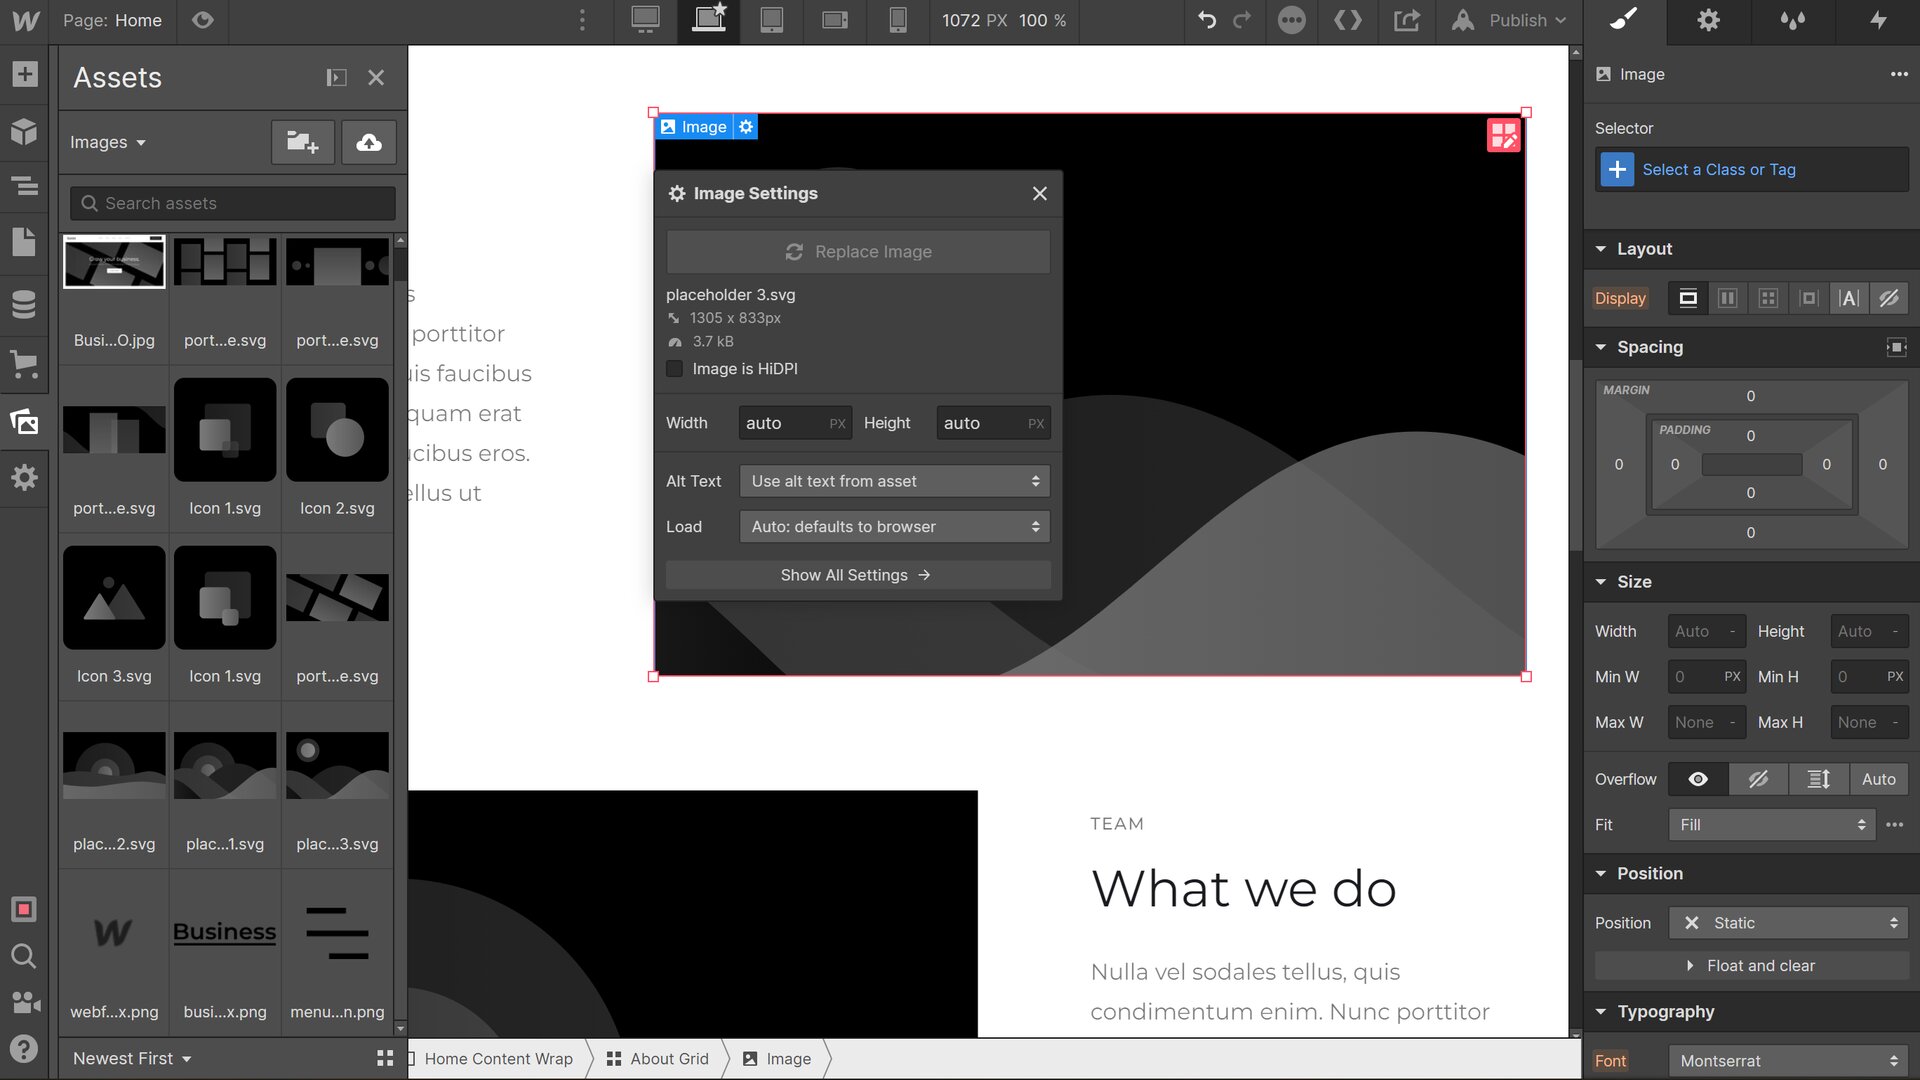The width and height of the screenshot is (1920, 1080).
Task: Click the Replace Image button
Action: (858, 251)
